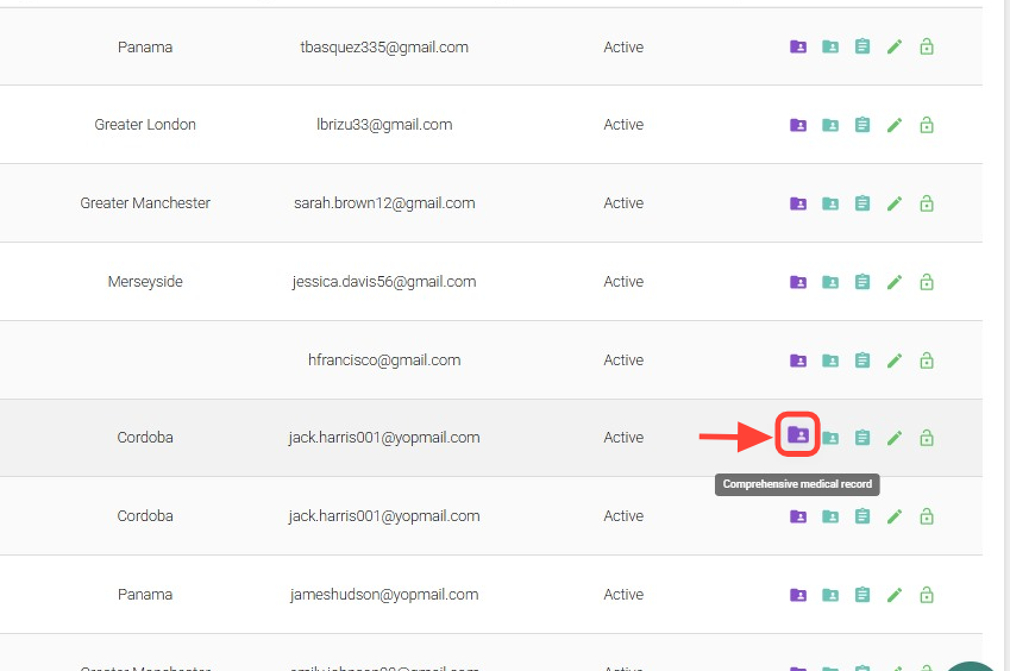
Task: Click the edit pencil for hfrancisco@gmail.com
Action: [x=895, y=360]
